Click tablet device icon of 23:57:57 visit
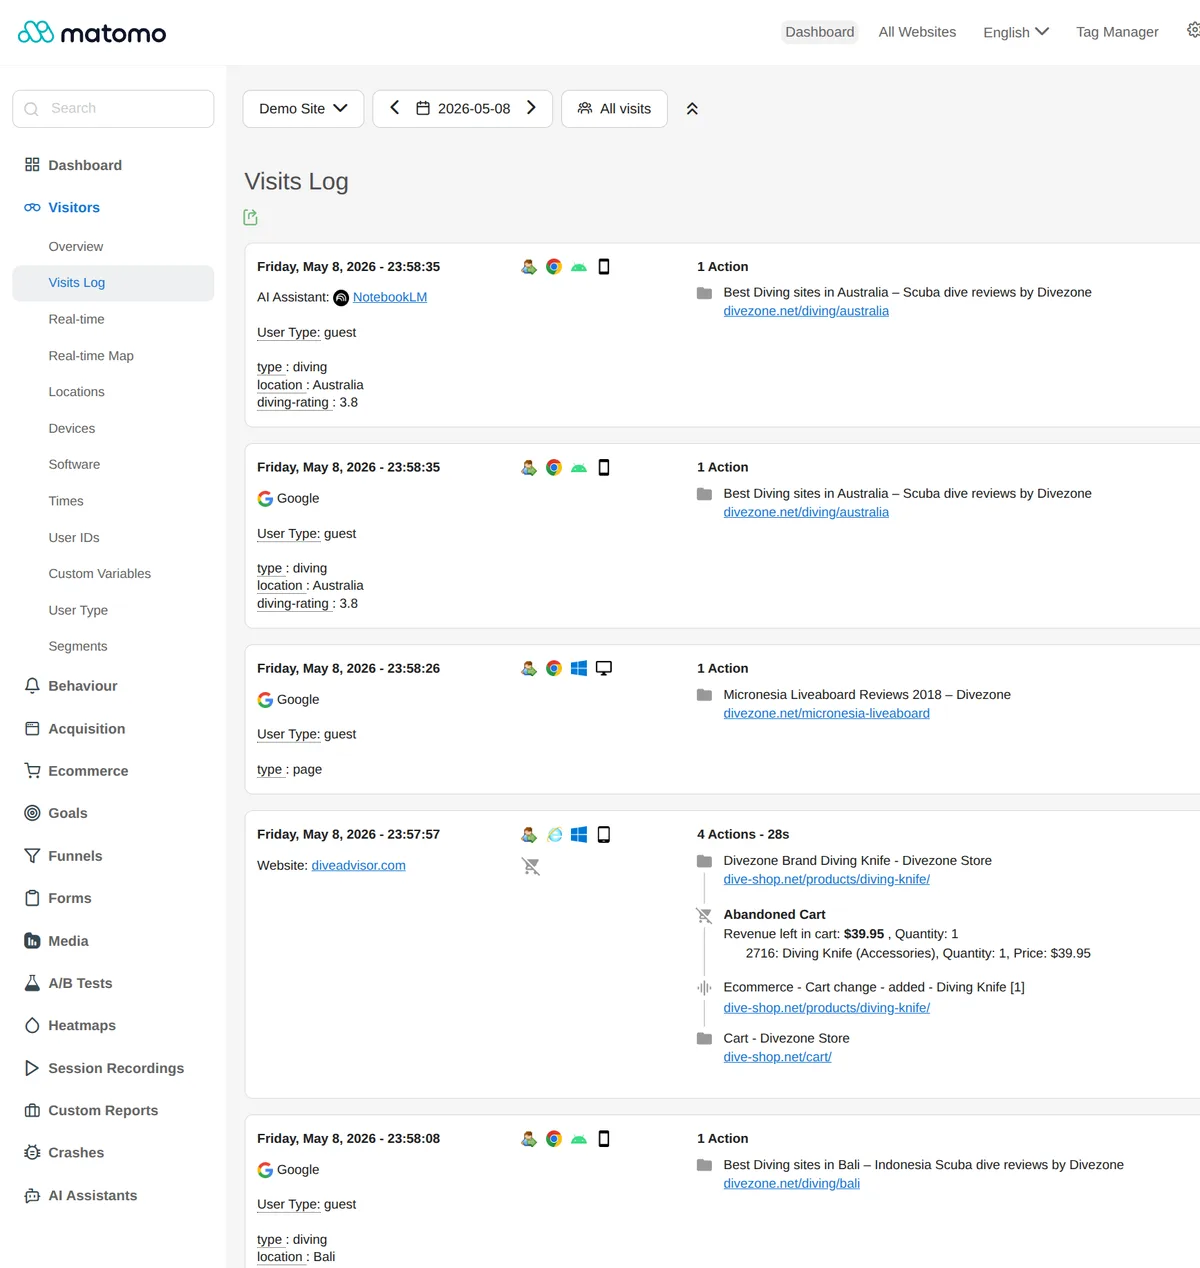Screen dimensions: 1200x1268 pos(604,834)
